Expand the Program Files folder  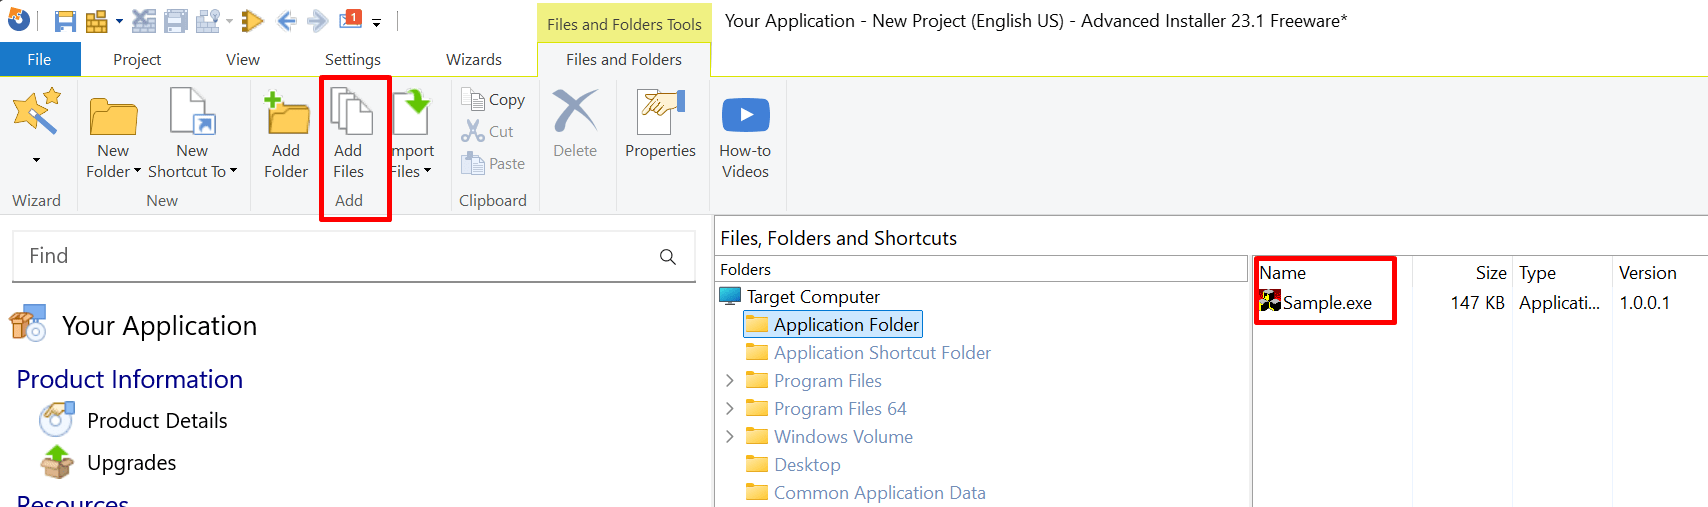[x=730, y=381]
